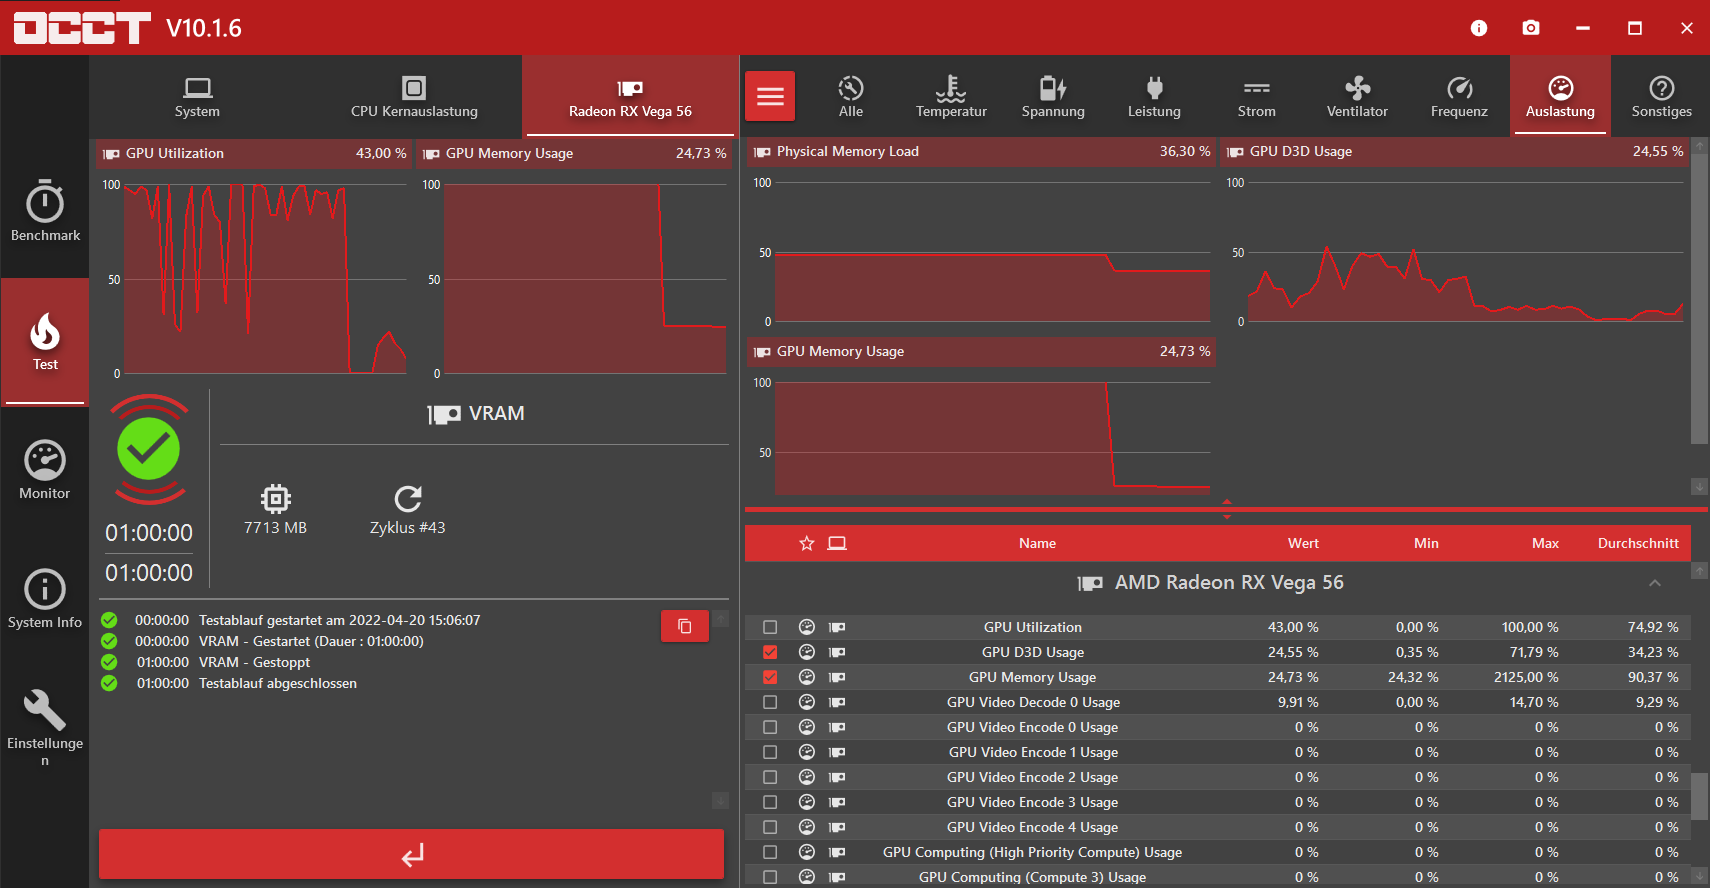The height and width of the screenshot is (888, 1710).
Task: Sort sensor table by Wert column
Action: tap(1303, 543)
